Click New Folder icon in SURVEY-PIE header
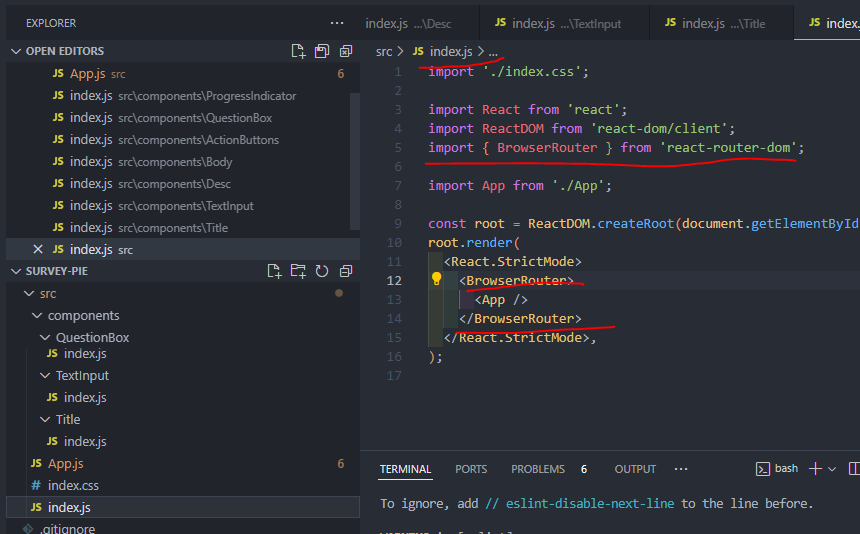Viewport: 860px width, 534px height. click(298, 271)
